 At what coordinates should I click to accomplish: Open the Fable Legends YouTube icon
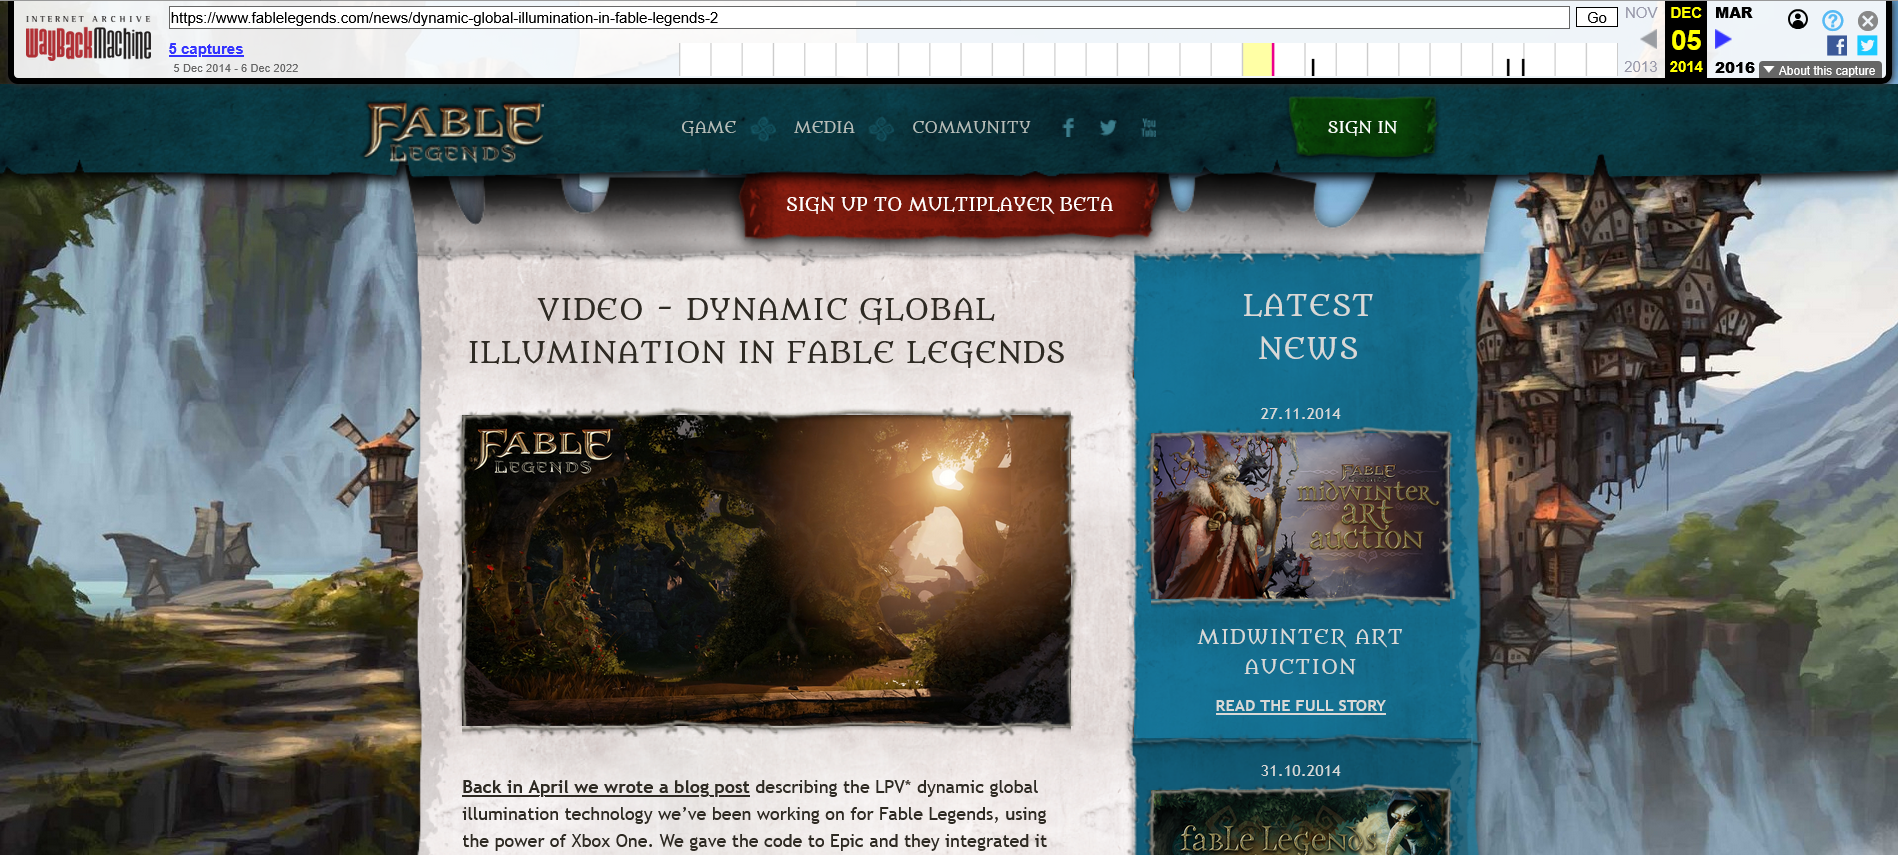(x=1149, y=128)
